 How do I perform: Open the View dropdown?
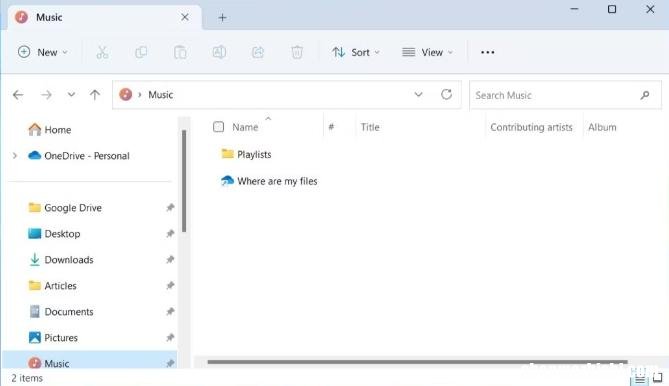(427, 52)
